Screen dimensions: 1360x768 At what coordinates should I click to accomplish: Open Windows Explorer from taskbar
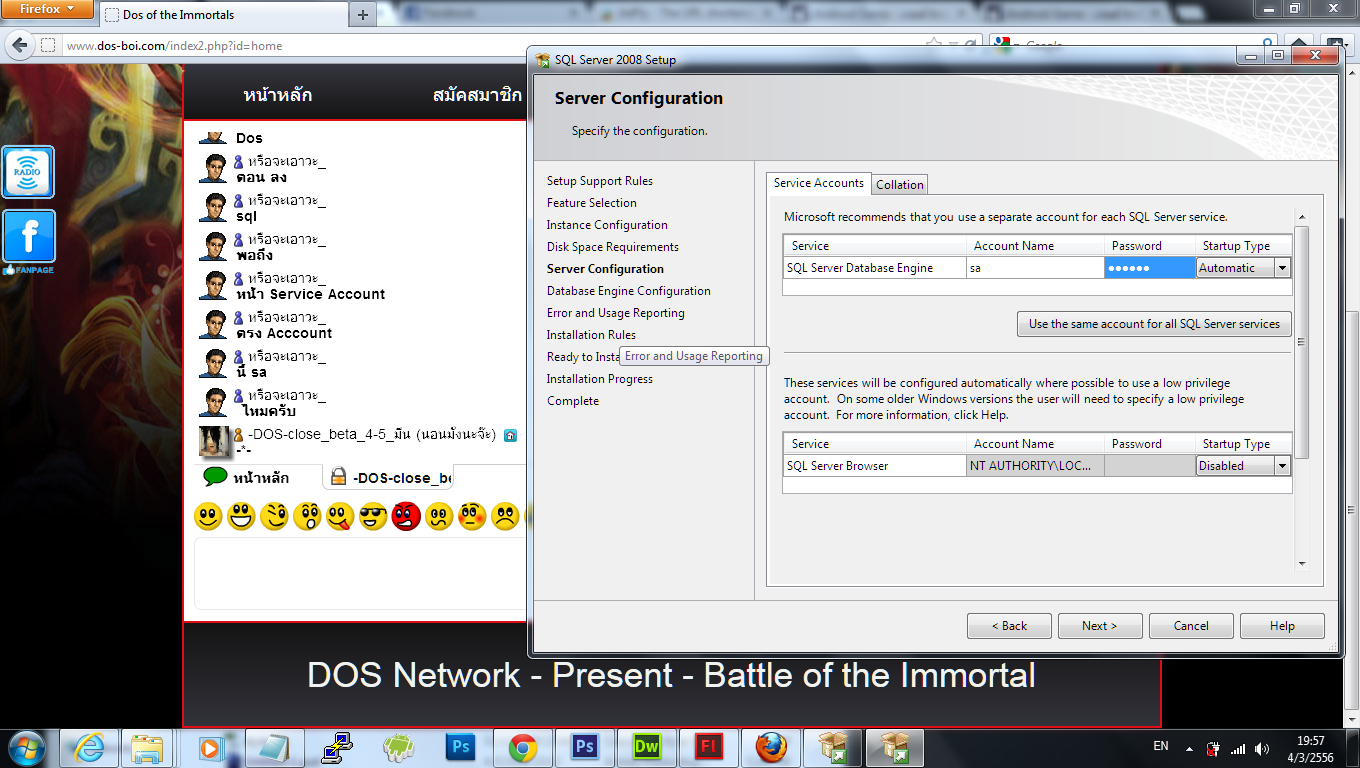click(x=148, y=747)
